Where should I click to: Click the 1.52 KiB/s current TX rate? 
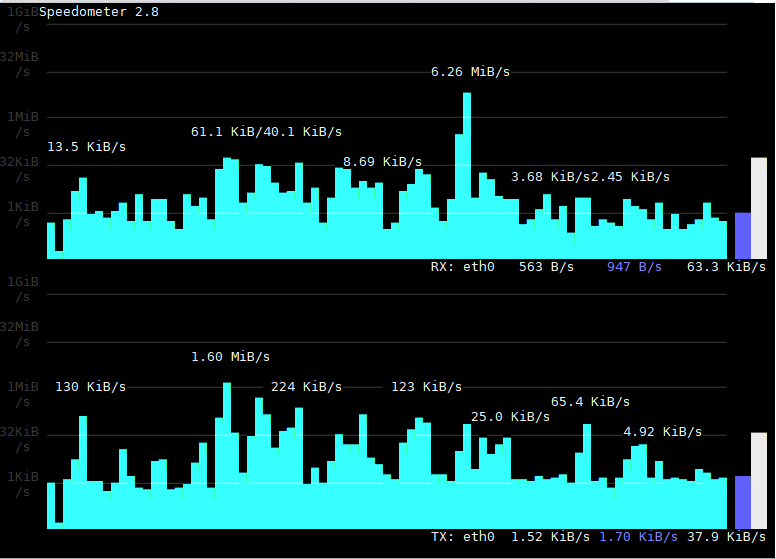click(x=550, y=537)
